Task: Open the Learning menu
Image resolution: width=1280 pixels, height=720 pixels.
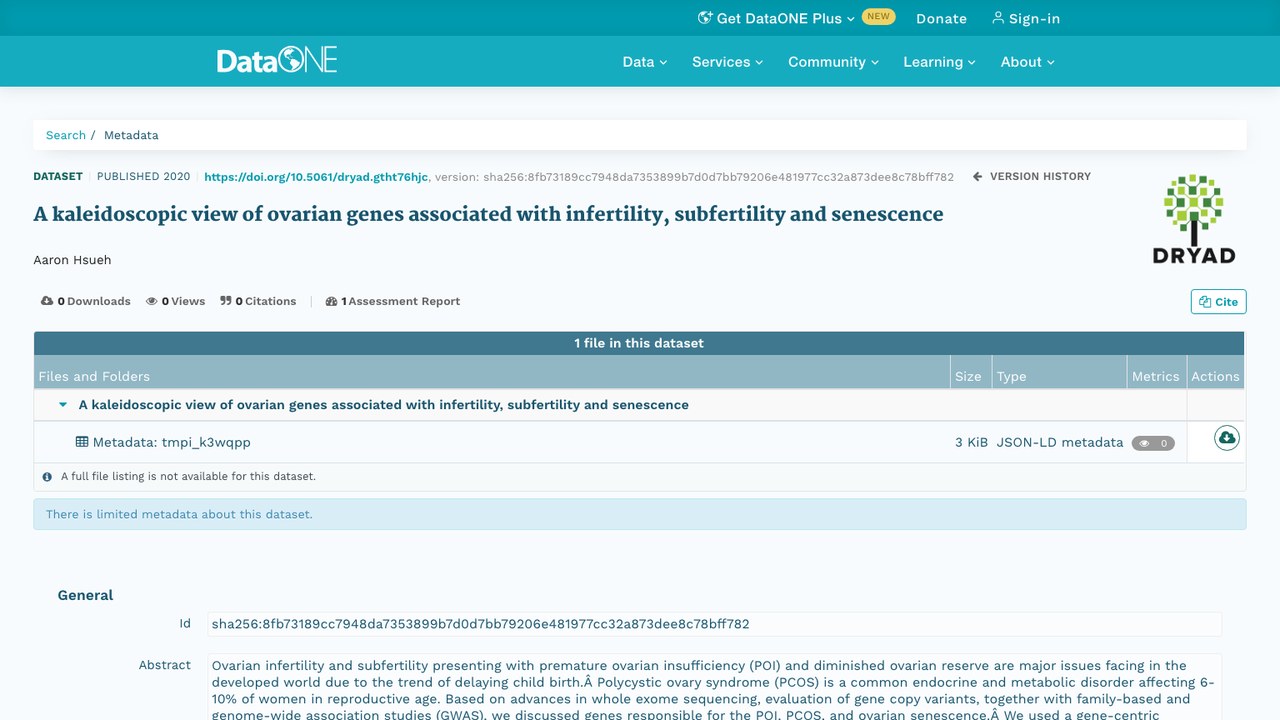Action: coord(939,62)
